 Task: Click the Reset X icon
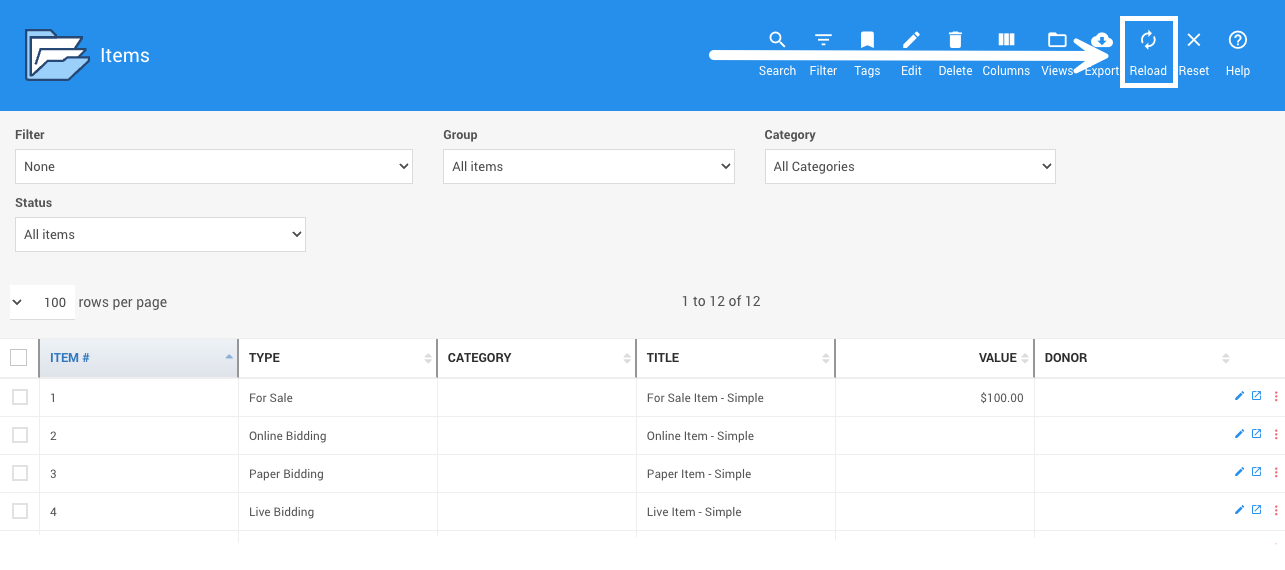click(x=1193, y=40)
